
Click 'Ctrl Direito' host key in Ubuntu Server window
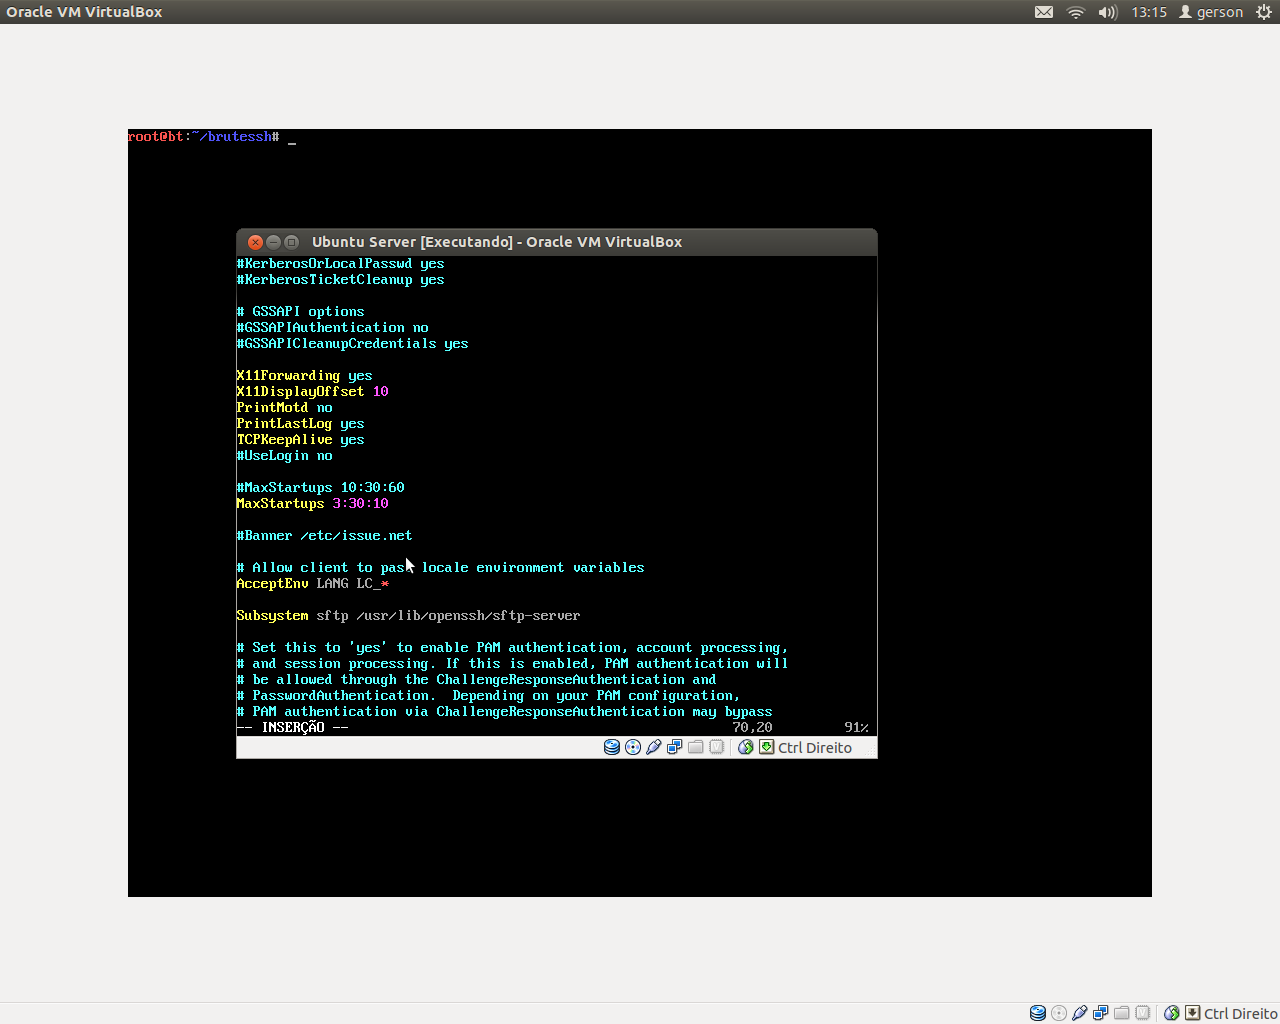(815, 747)
